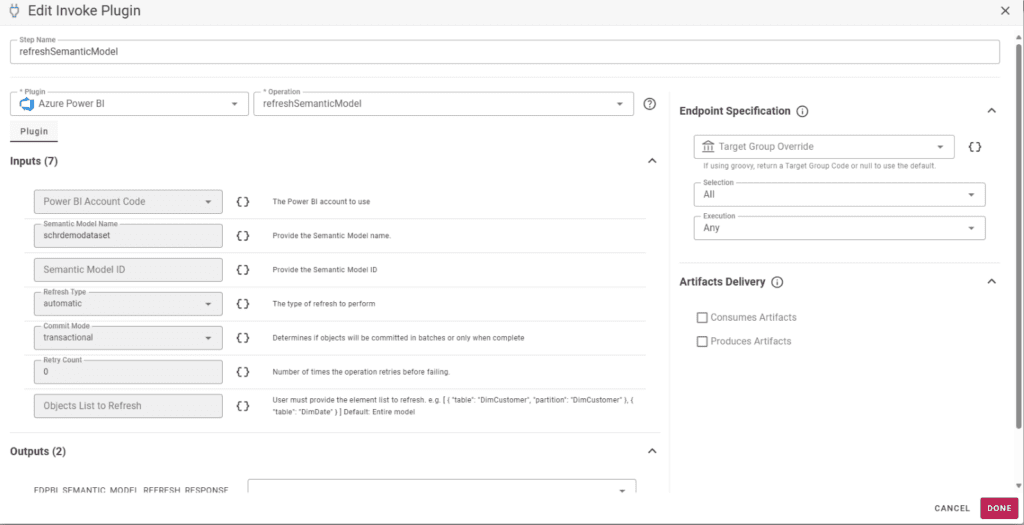Open the Execution dropdown set to Any
Screen dimensions: 1024x525
pos(839,228)
